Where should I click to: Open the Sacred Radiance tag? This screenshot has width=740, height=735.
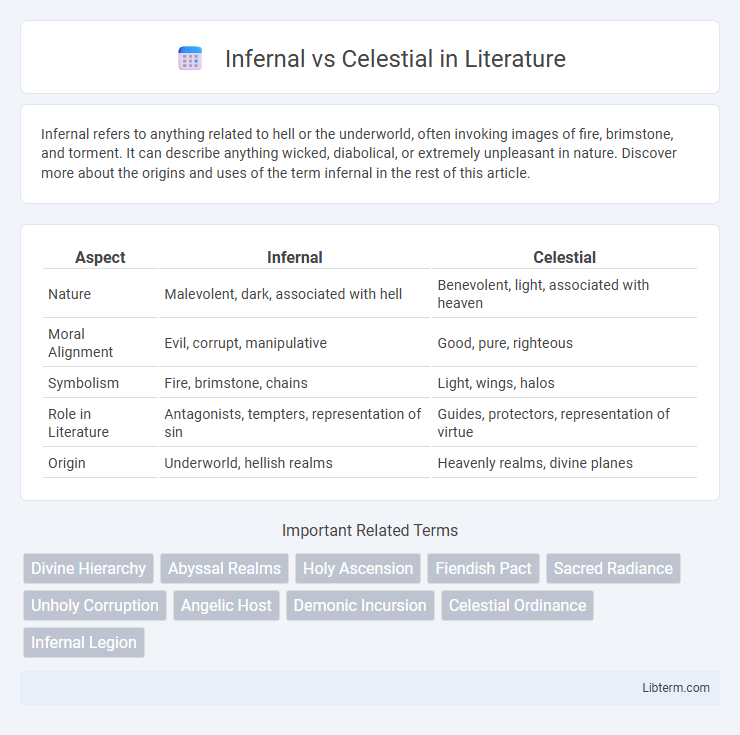tap(613, 568)
